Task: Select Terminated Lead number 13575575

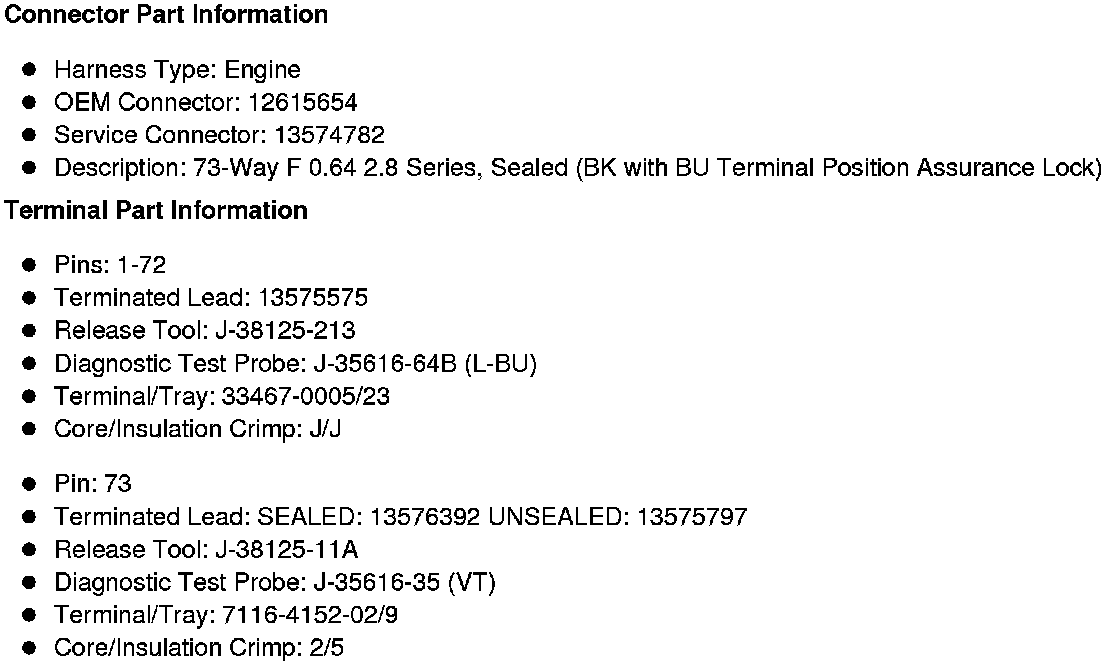Action: (313, 298)
